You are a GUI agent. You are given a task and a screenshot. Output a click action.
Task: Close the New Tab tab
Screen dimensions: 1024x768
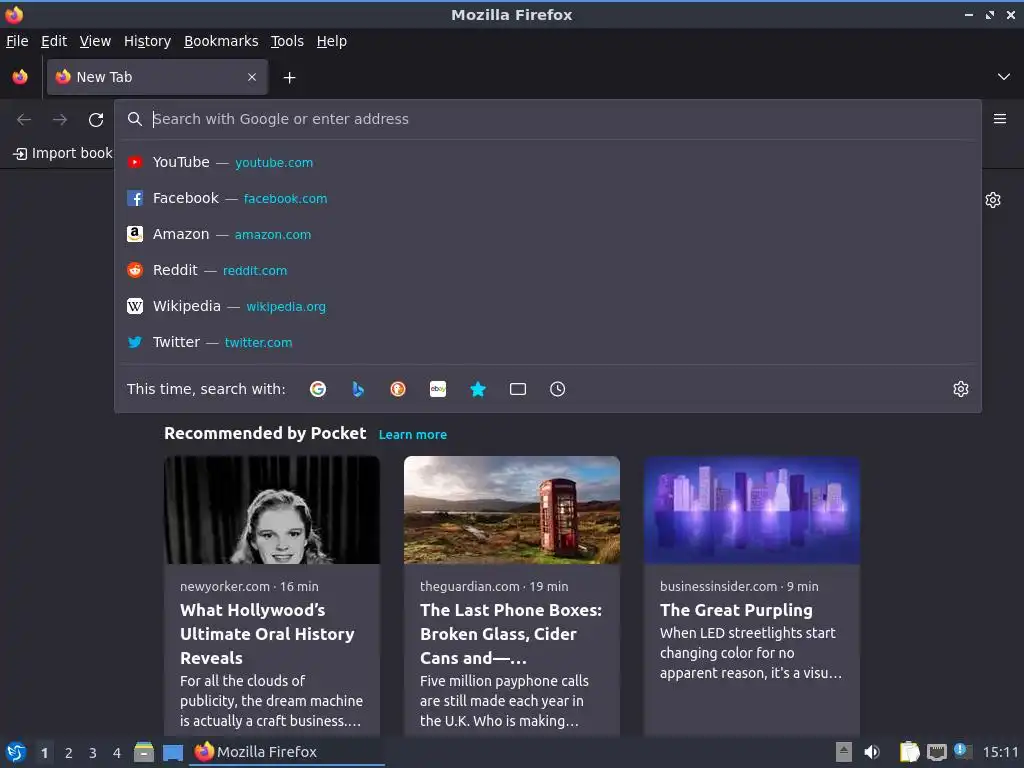coord(252,77)
